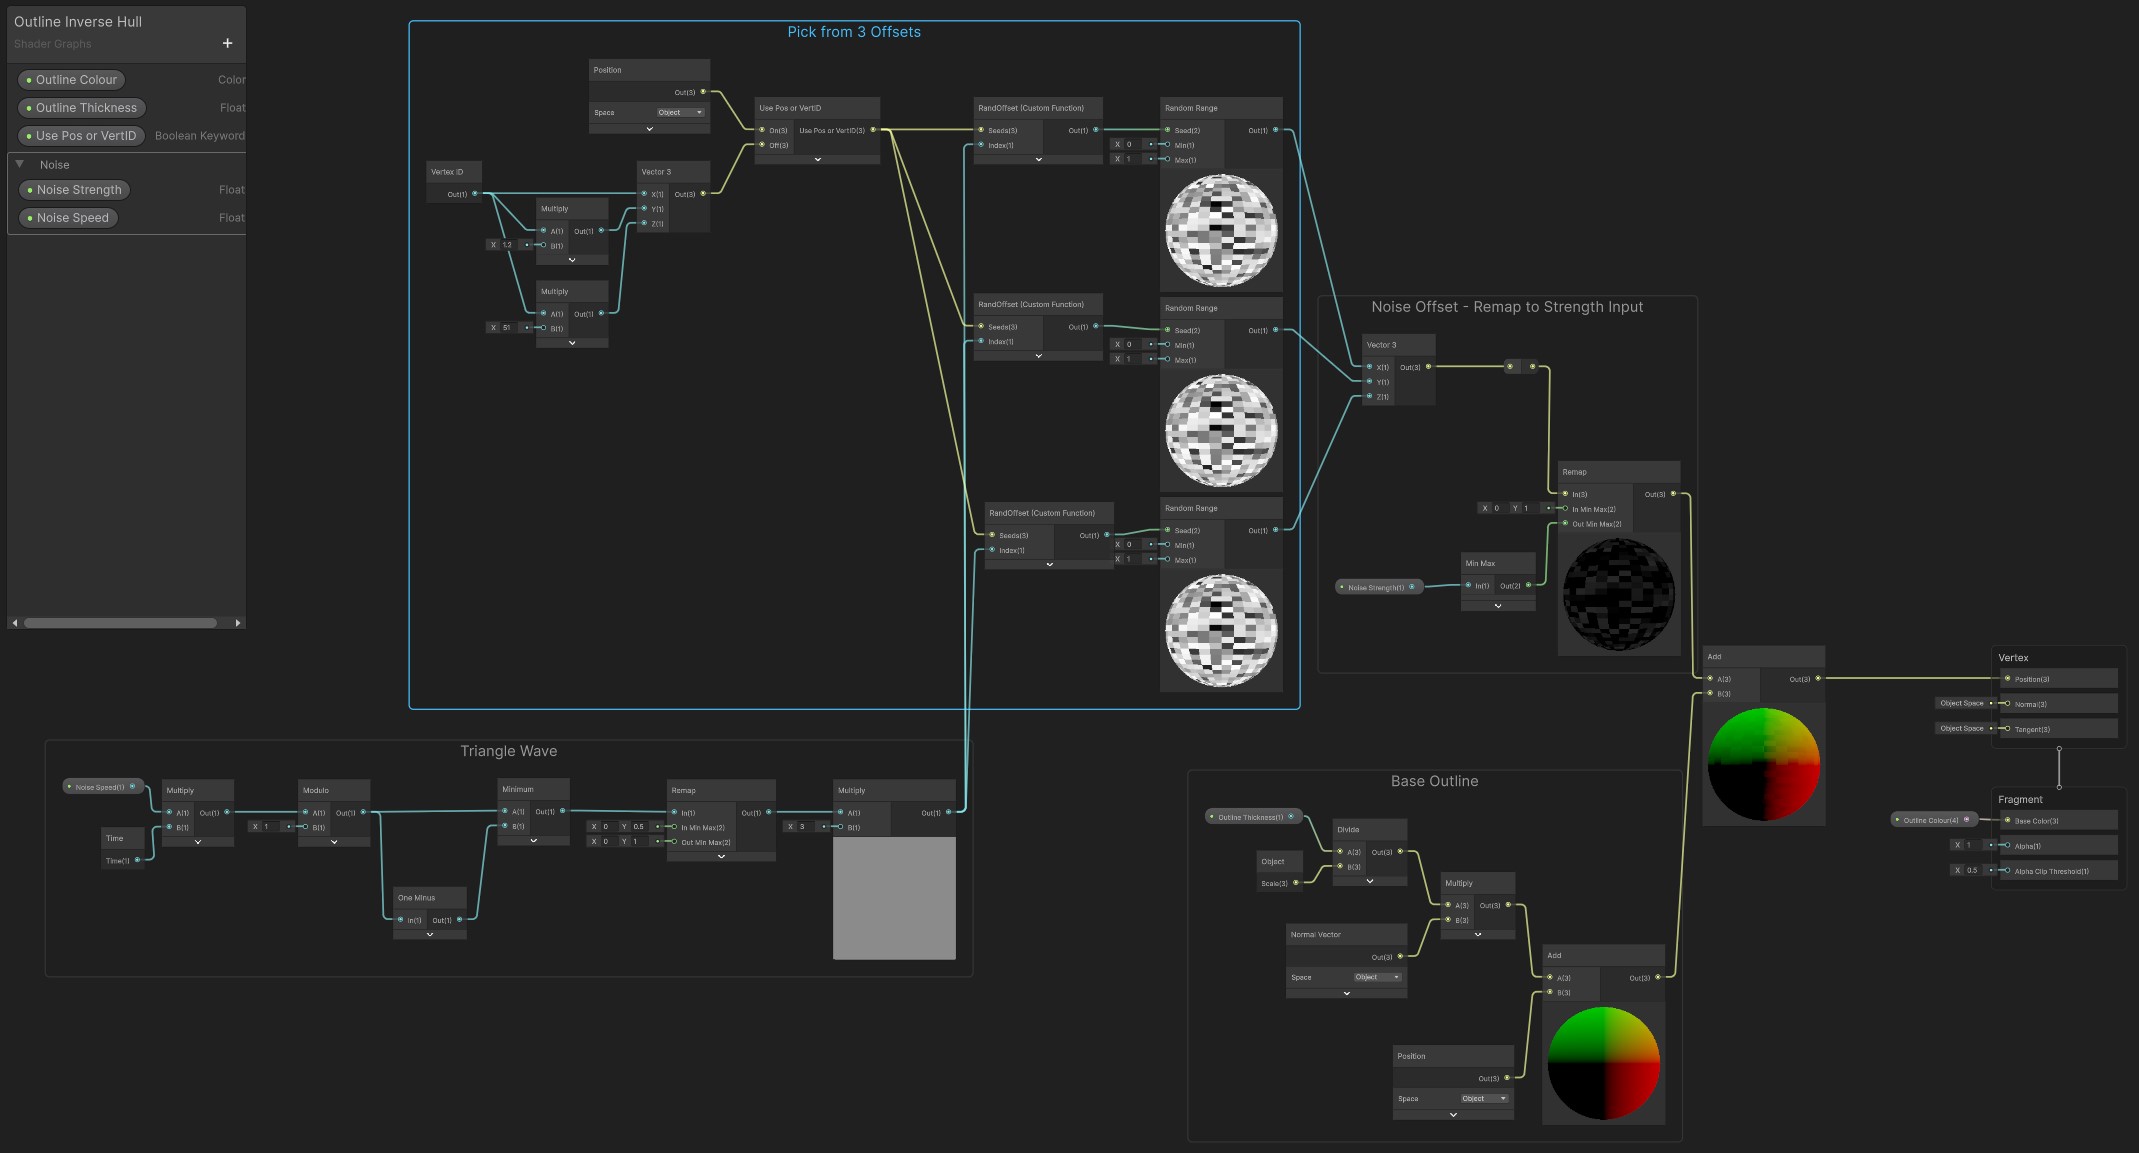The height and width of the screenshot is (1153, 2139).
Task: Click the Scale(3) port on the Object node
Action: pos(1296,883)
